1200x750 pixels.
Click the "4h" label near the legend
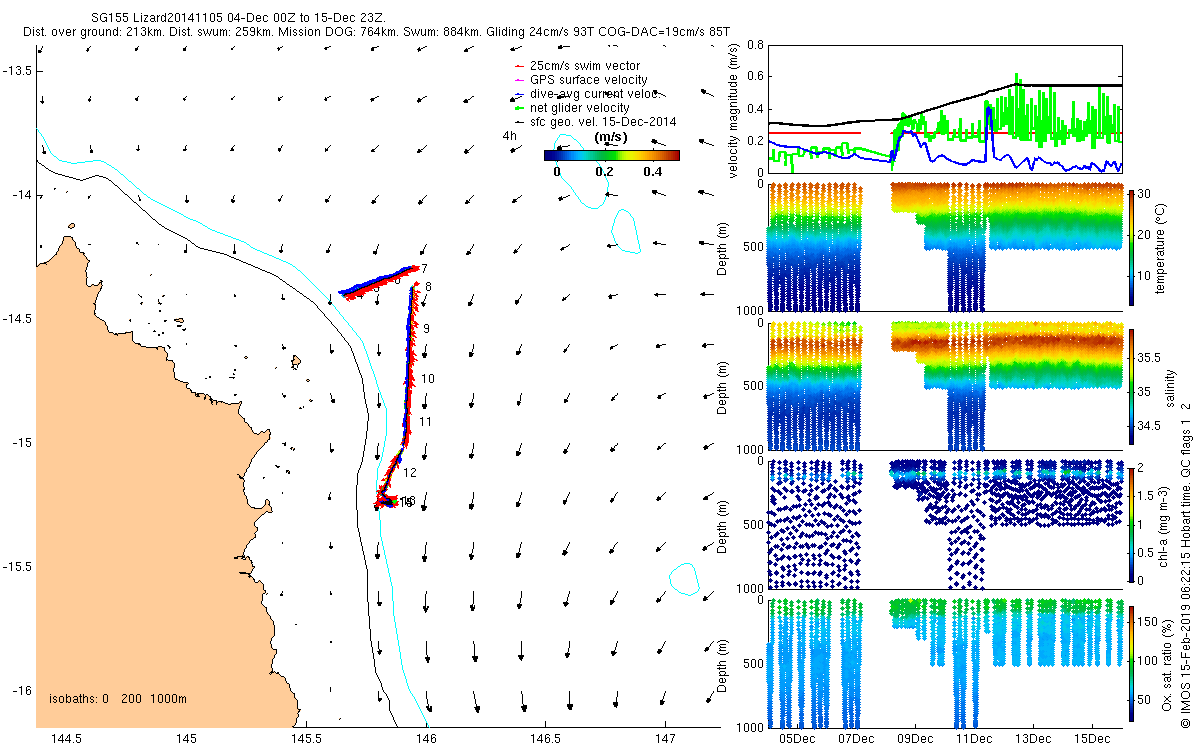pos(509,136)
